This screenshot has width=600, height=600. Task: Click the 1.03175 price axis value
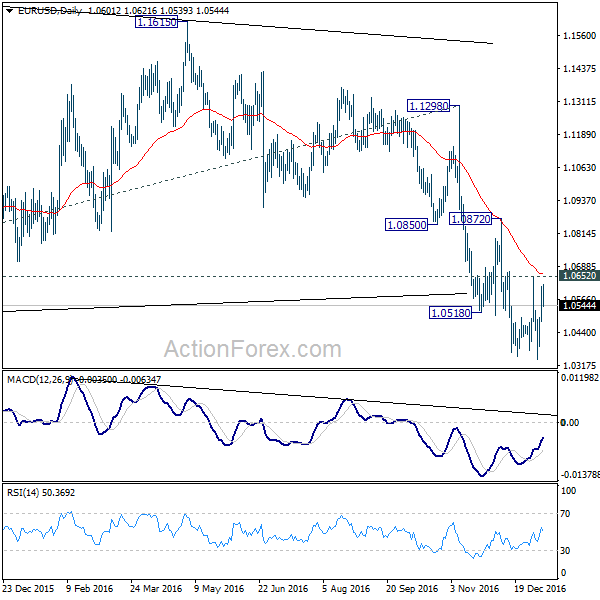pos(579,365)
